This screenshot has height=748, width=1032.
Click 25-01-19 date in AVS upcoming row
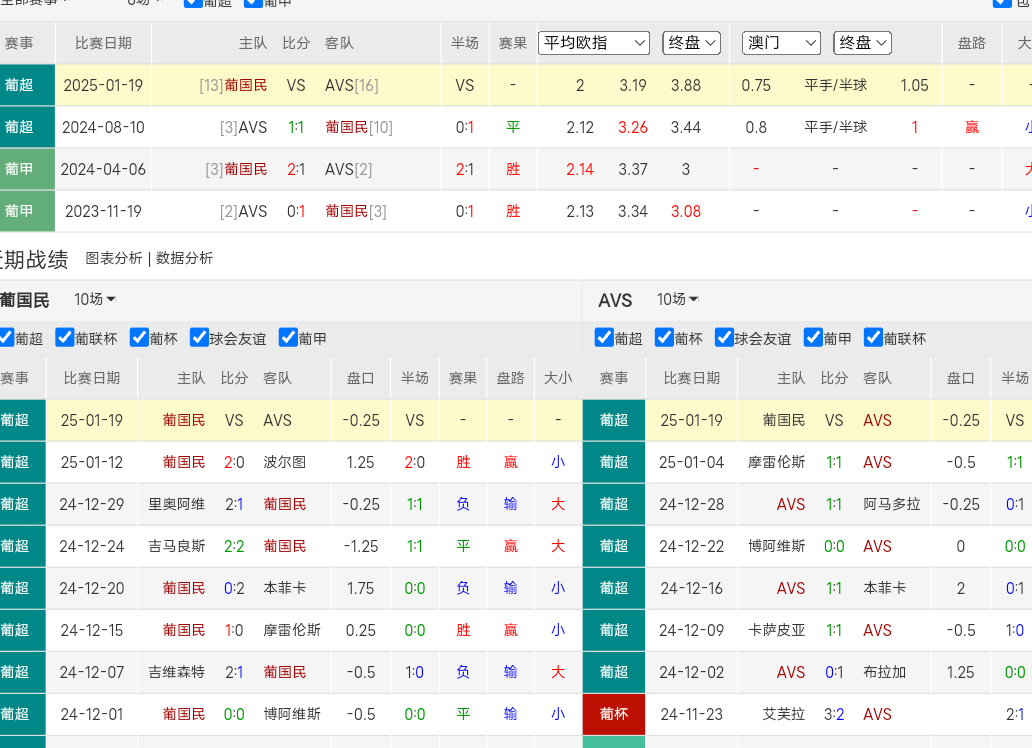[x=691, y=420]
